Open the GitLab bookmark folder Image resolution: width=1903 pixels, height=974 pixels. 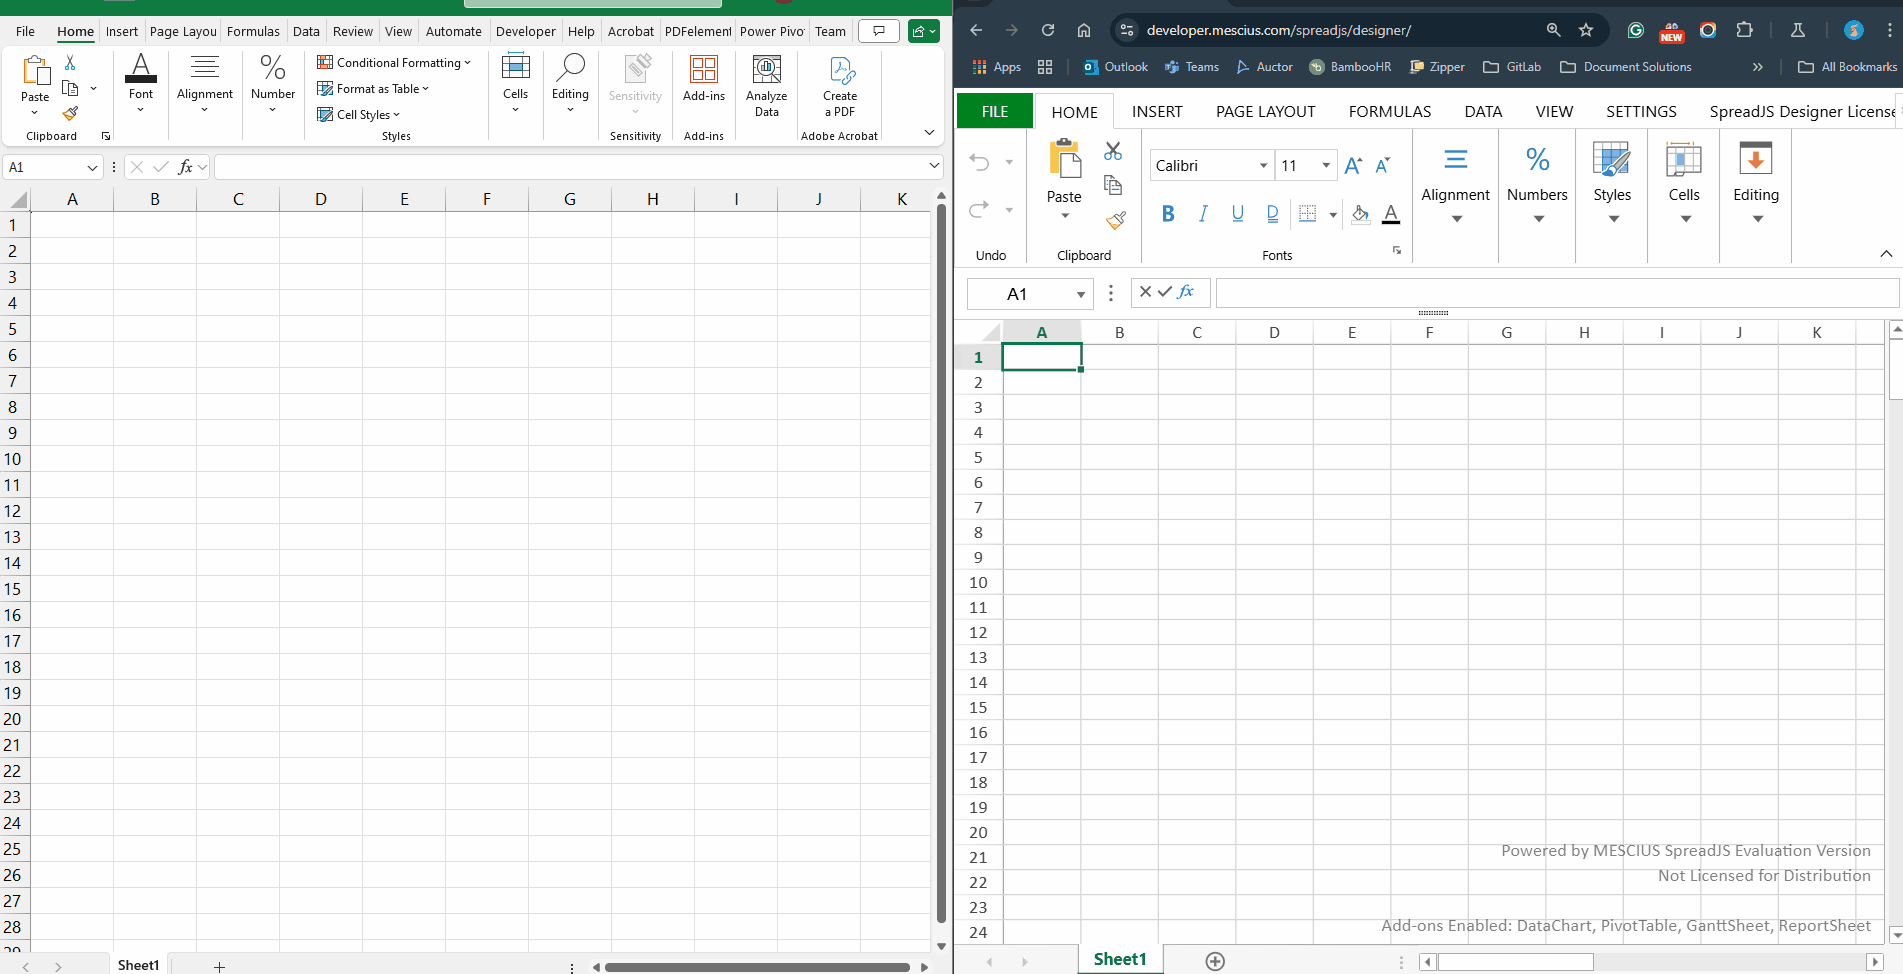tap(1512, 67)
